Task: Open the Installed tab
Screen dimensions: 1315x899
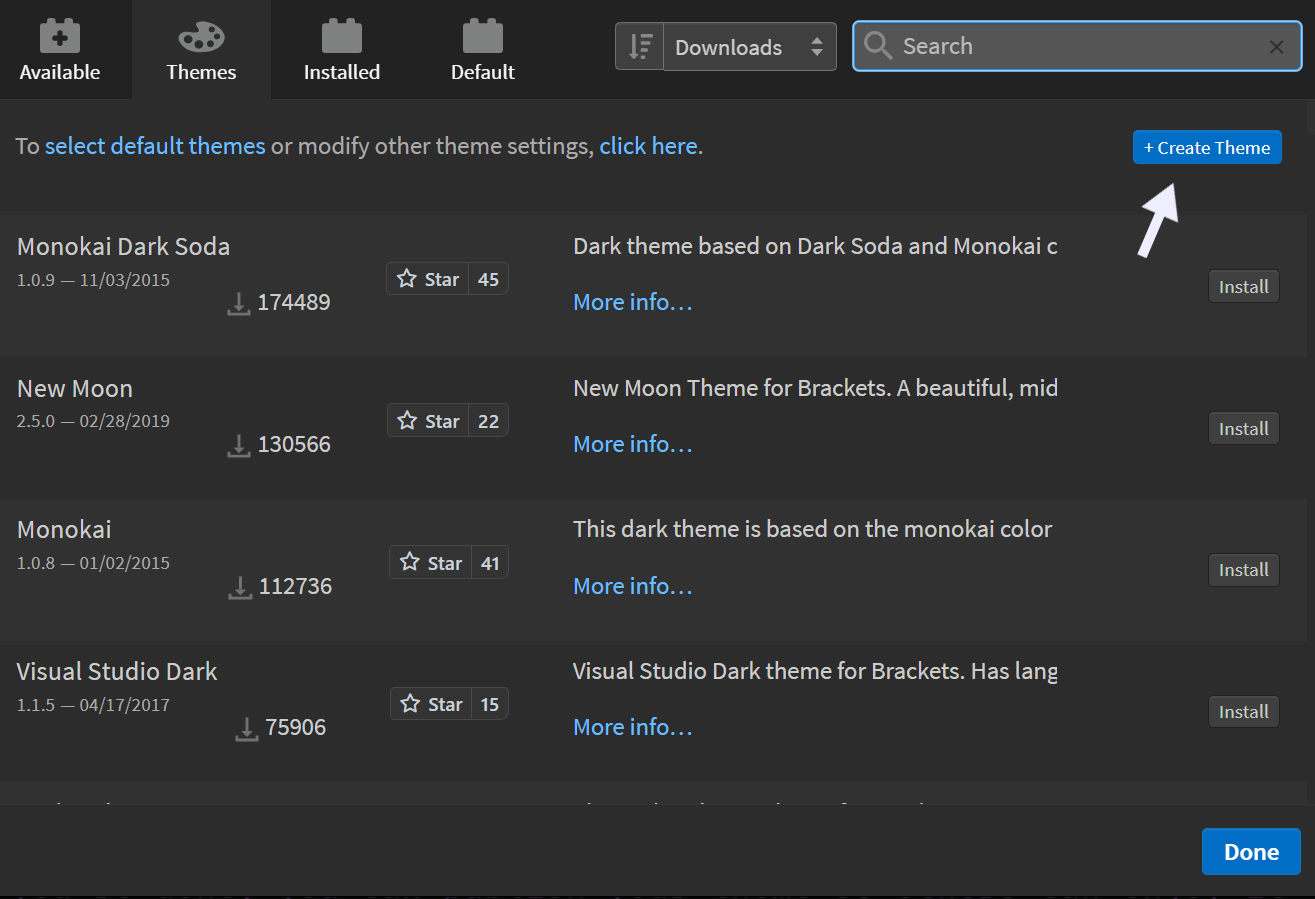Action: pos(342,50)
